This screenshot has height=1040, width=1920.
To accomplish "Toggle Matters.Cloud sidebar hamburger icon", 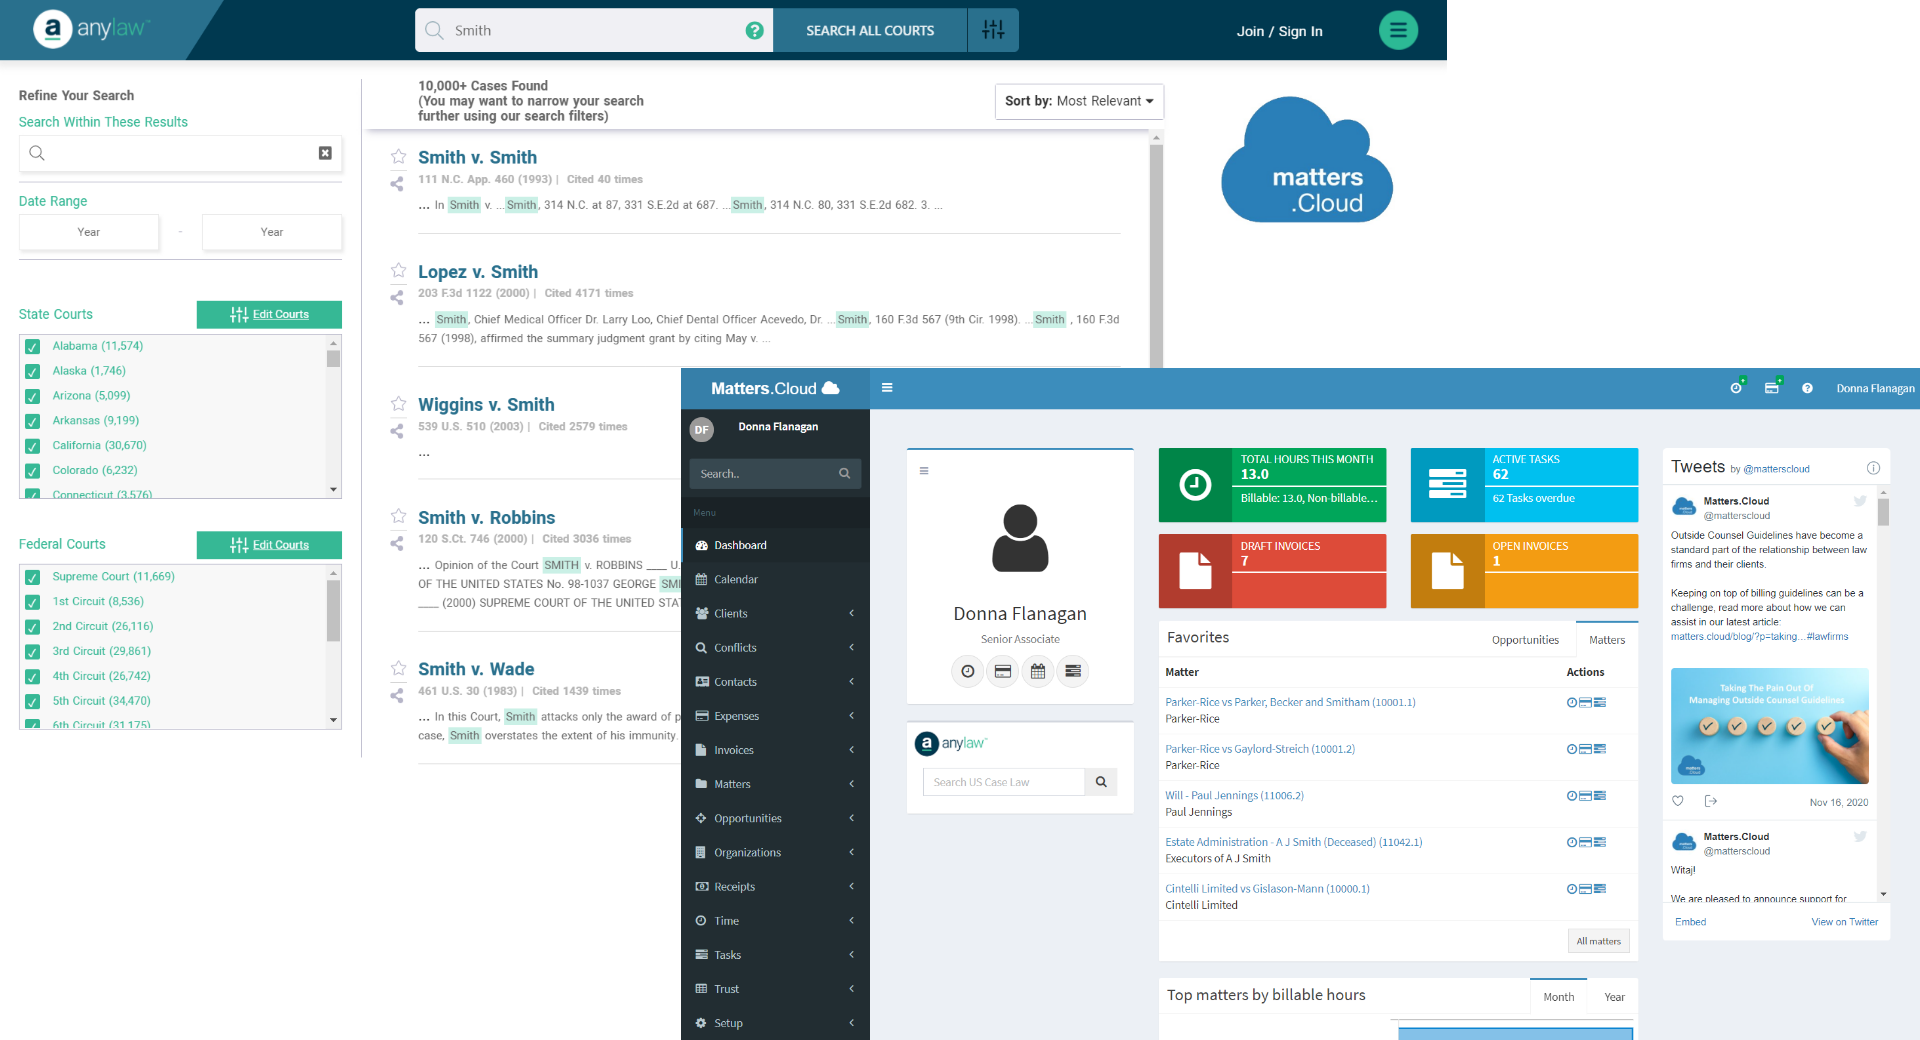I will [887, 388].
